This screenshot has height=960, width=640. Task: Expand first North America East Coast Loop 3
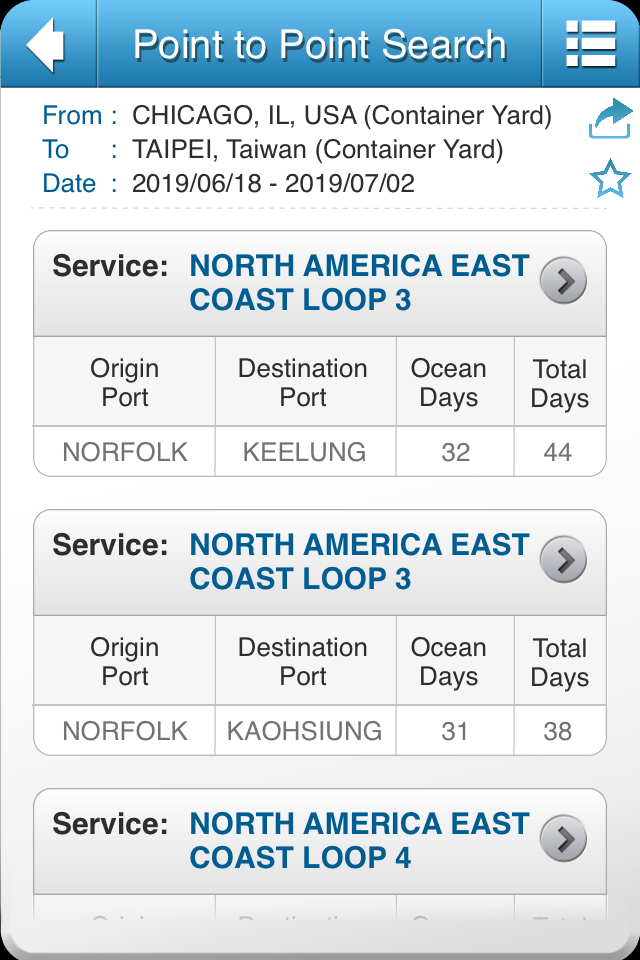[564, 283]
